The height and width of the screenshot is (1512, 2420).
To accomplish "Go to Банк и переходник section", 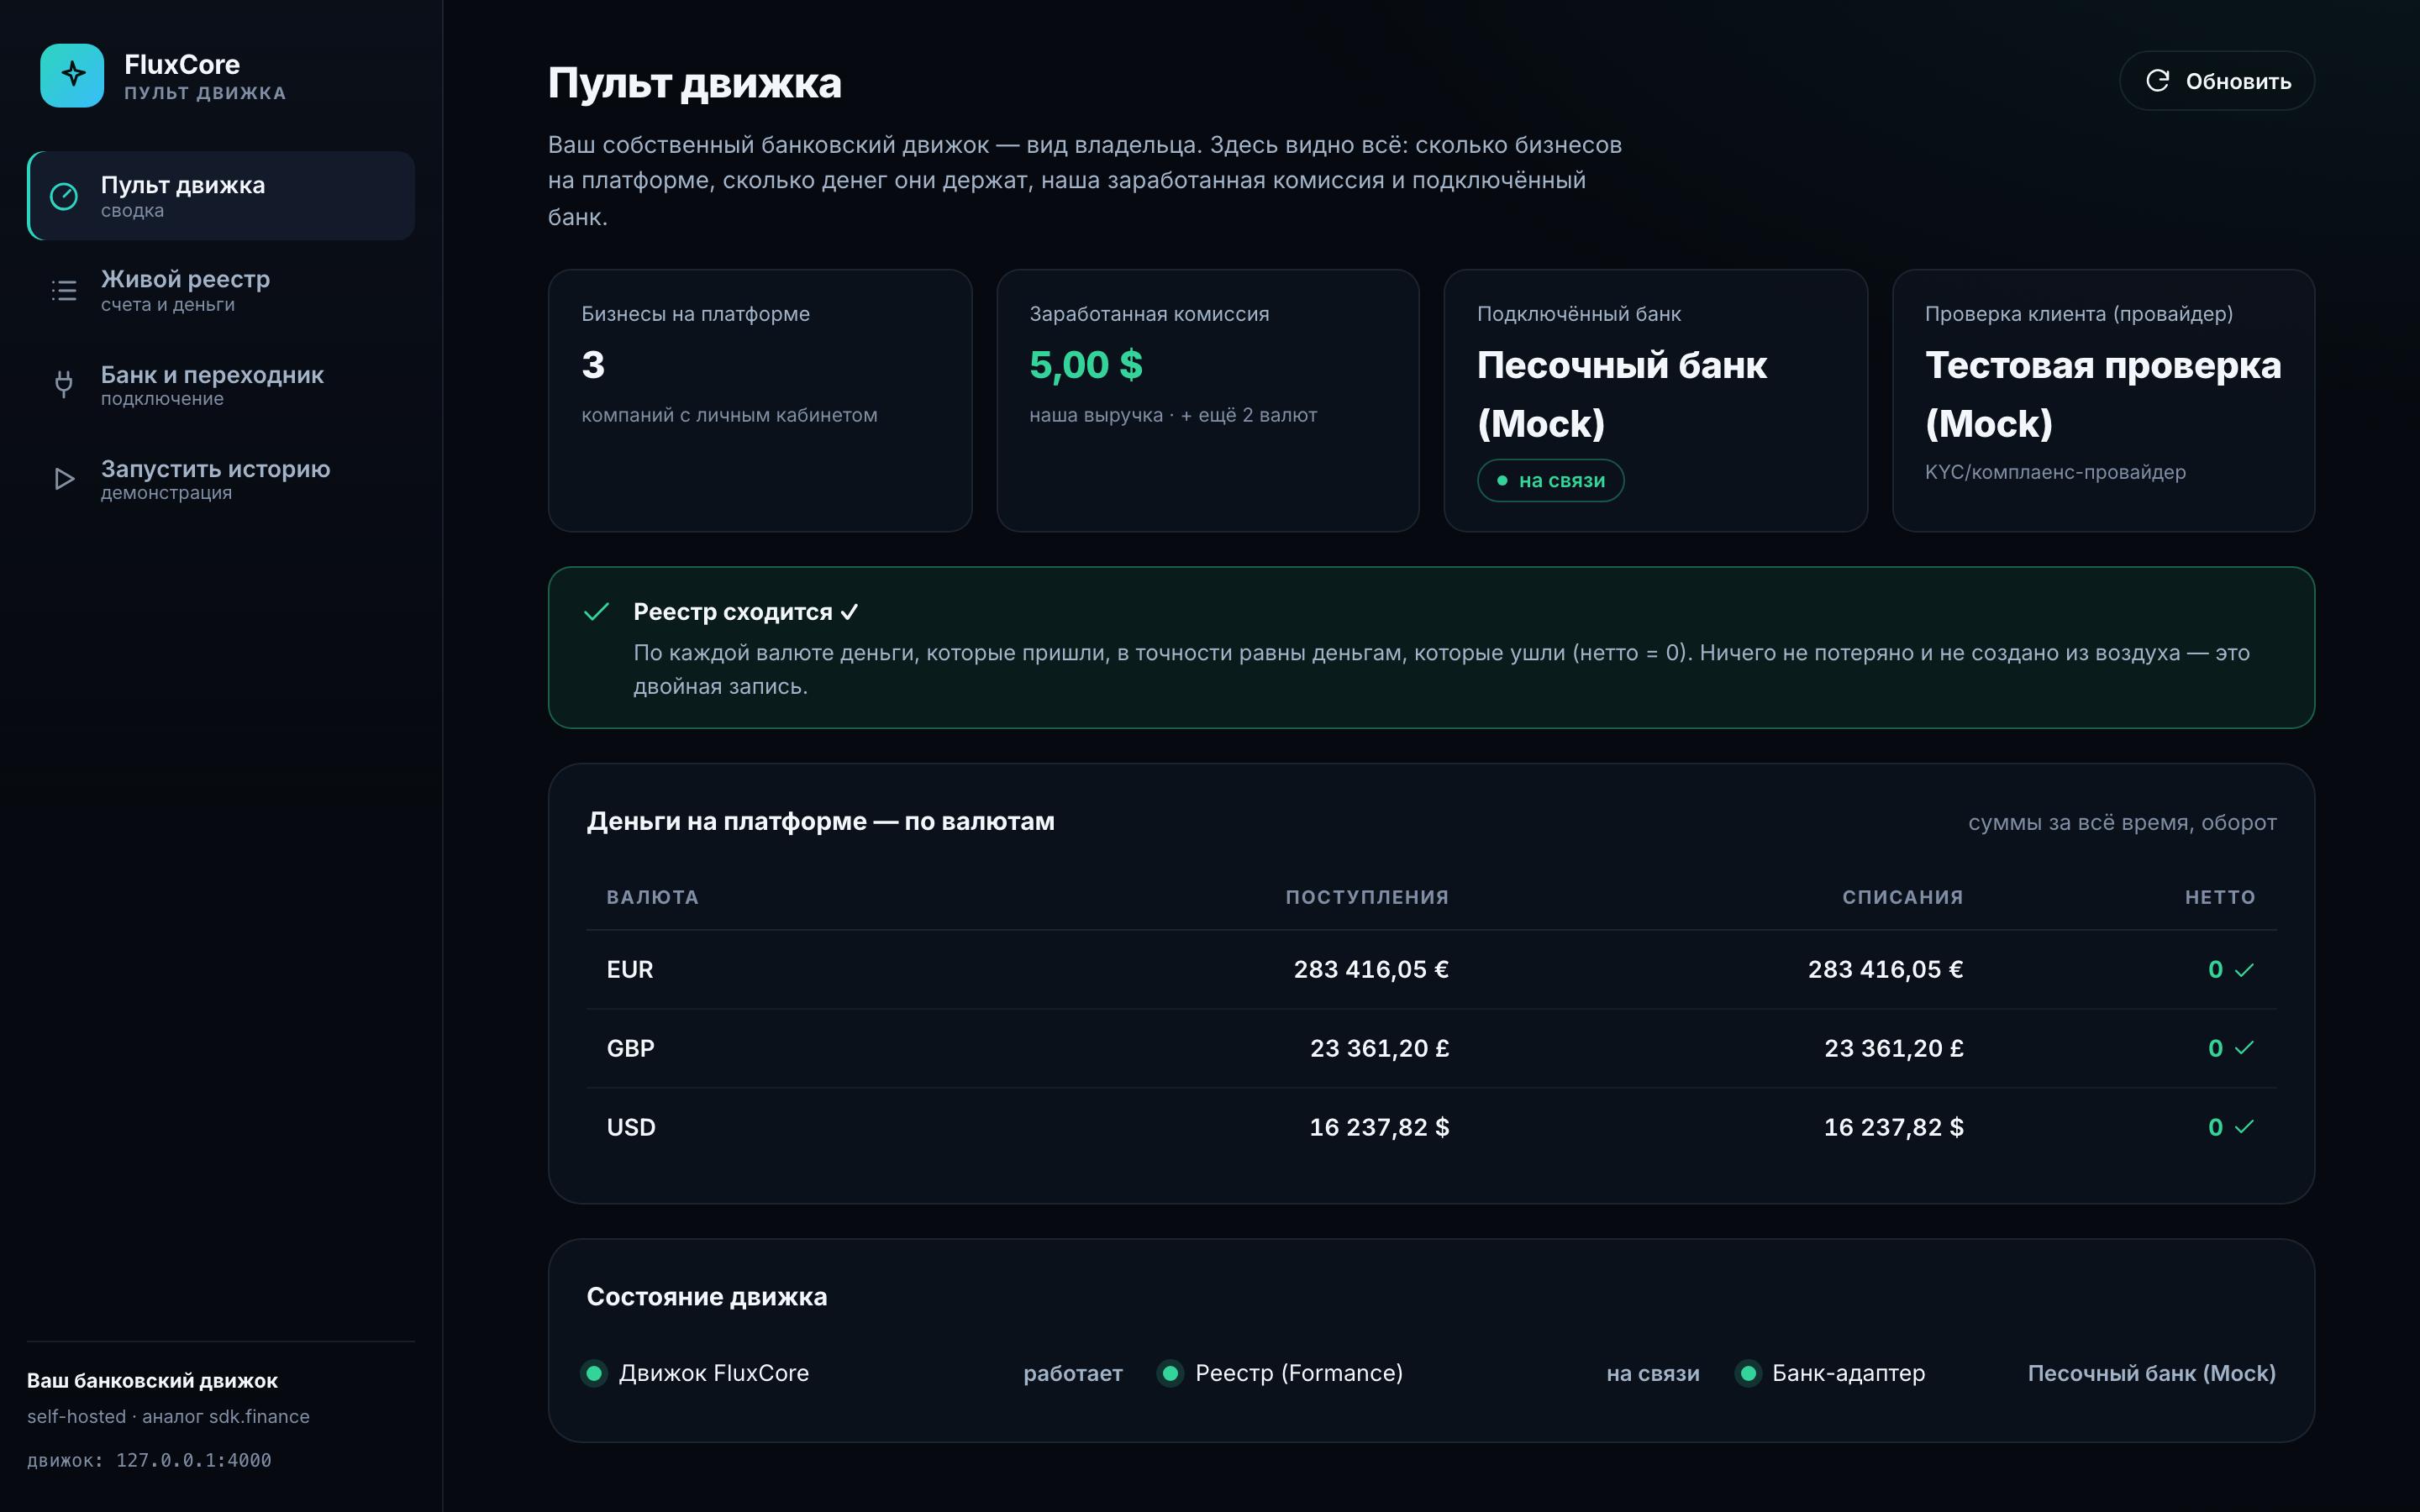I will click(x=221, y=385).
